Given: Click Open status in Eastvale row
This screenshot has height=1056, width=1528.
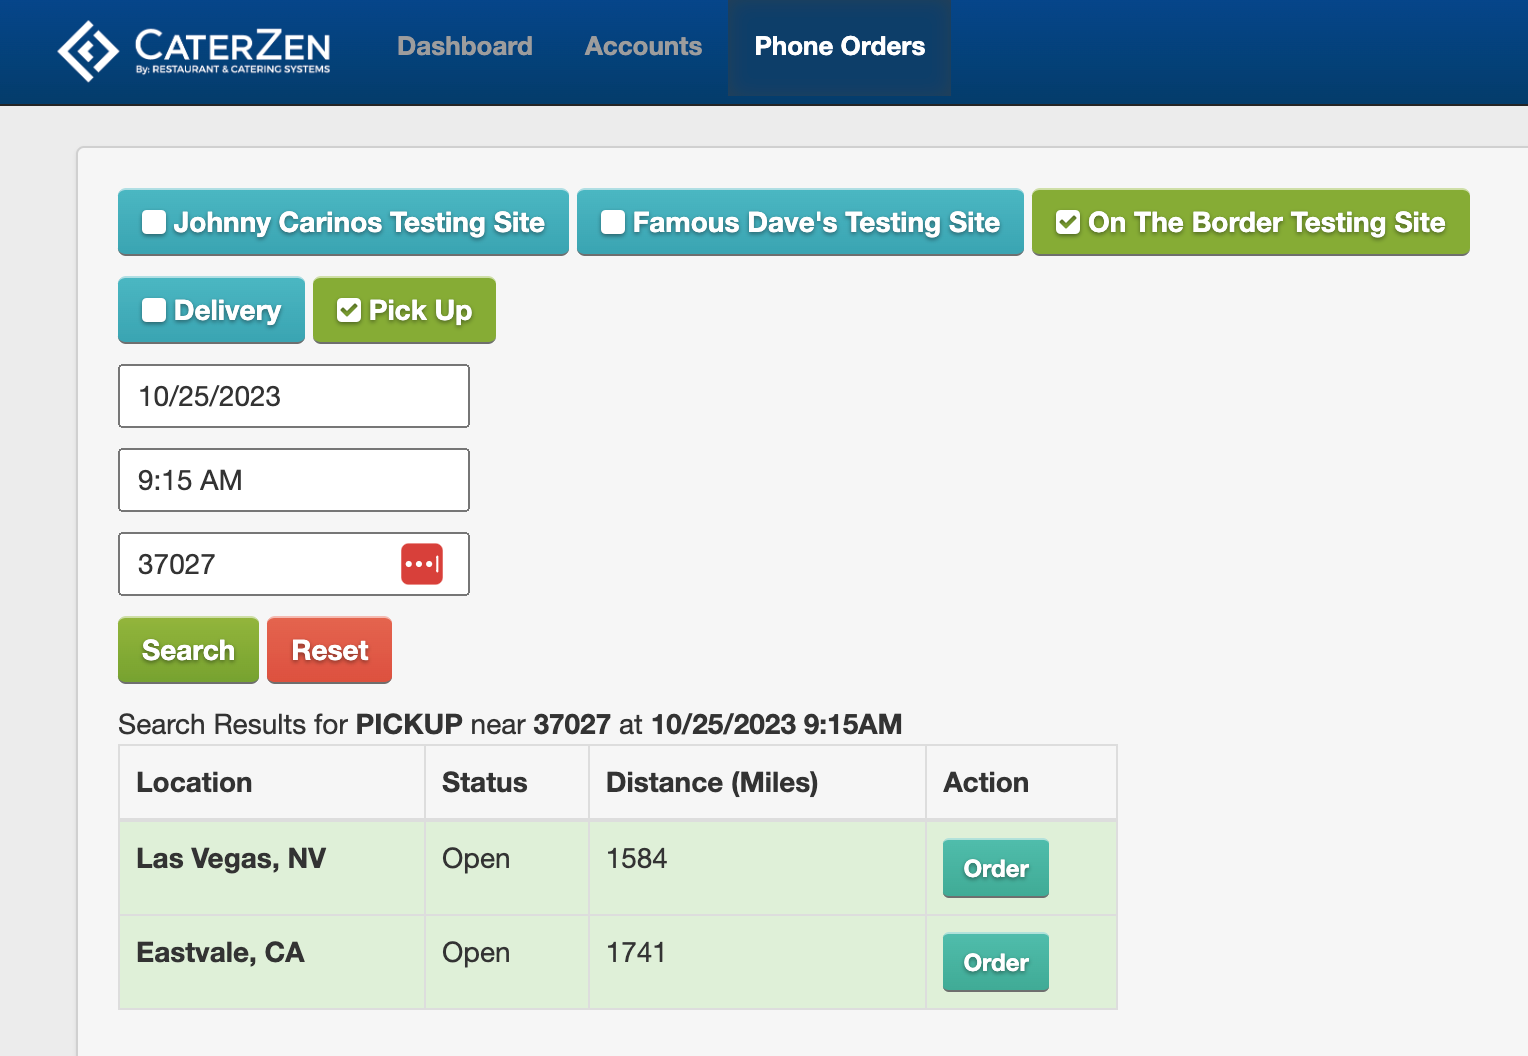Looking at the screenshot, I should (x=476, y=952).
